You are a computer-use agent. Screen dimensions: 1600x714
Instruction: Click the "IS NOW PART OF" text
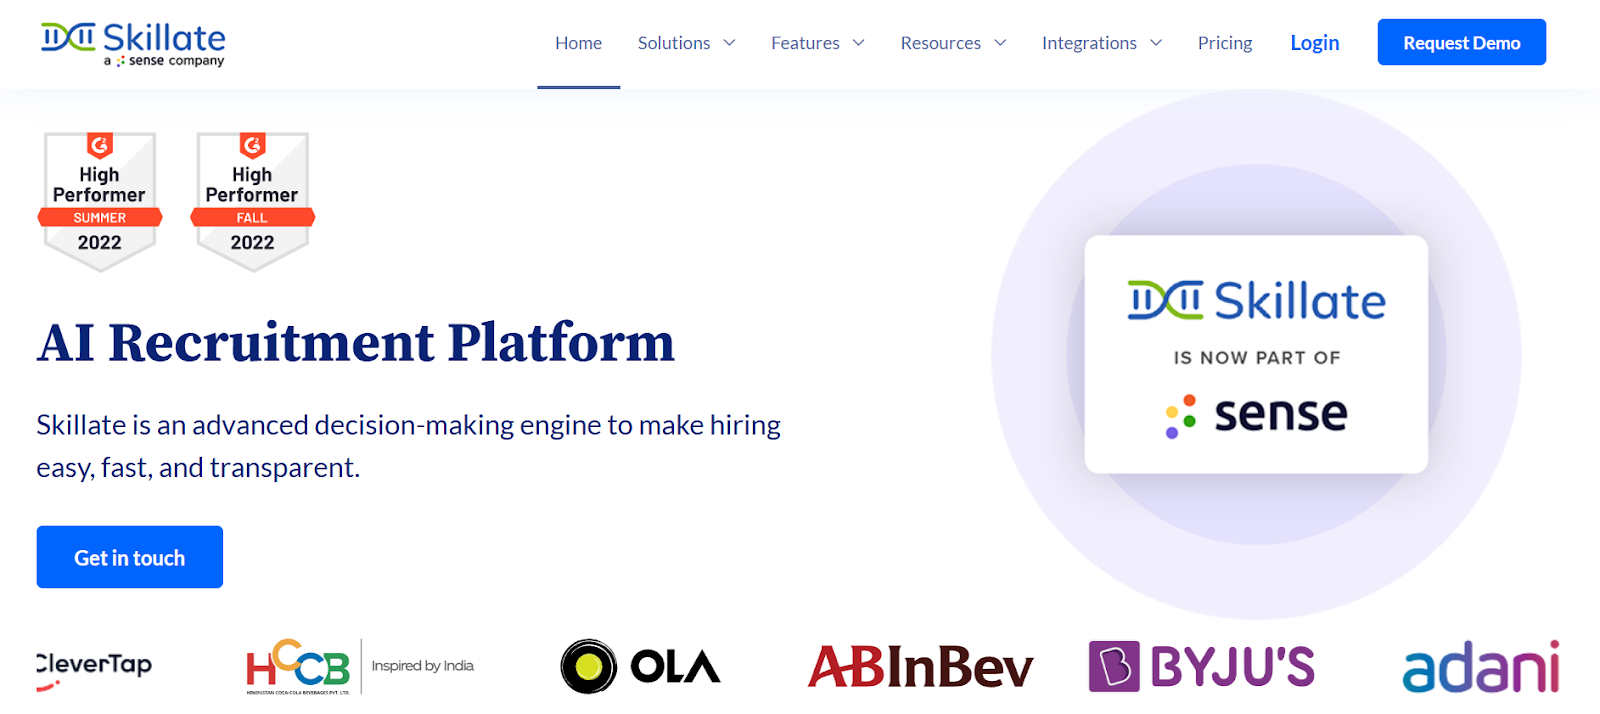1257,358
